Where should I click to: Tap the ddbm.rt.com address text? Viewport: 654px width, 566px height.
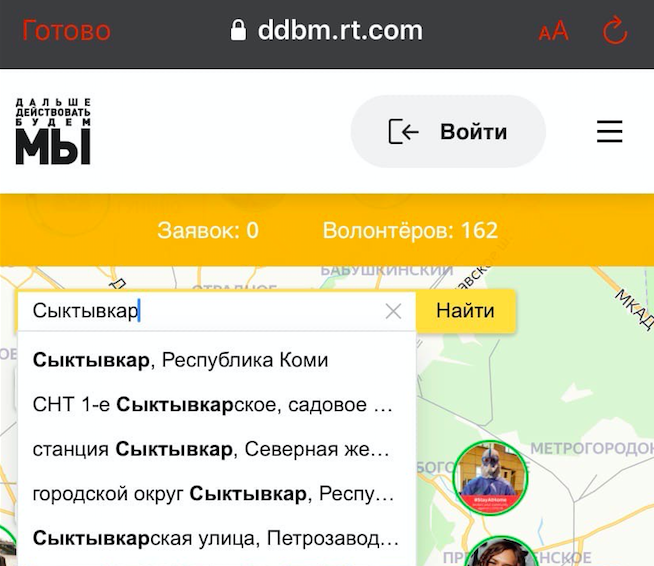coord(340,31)
